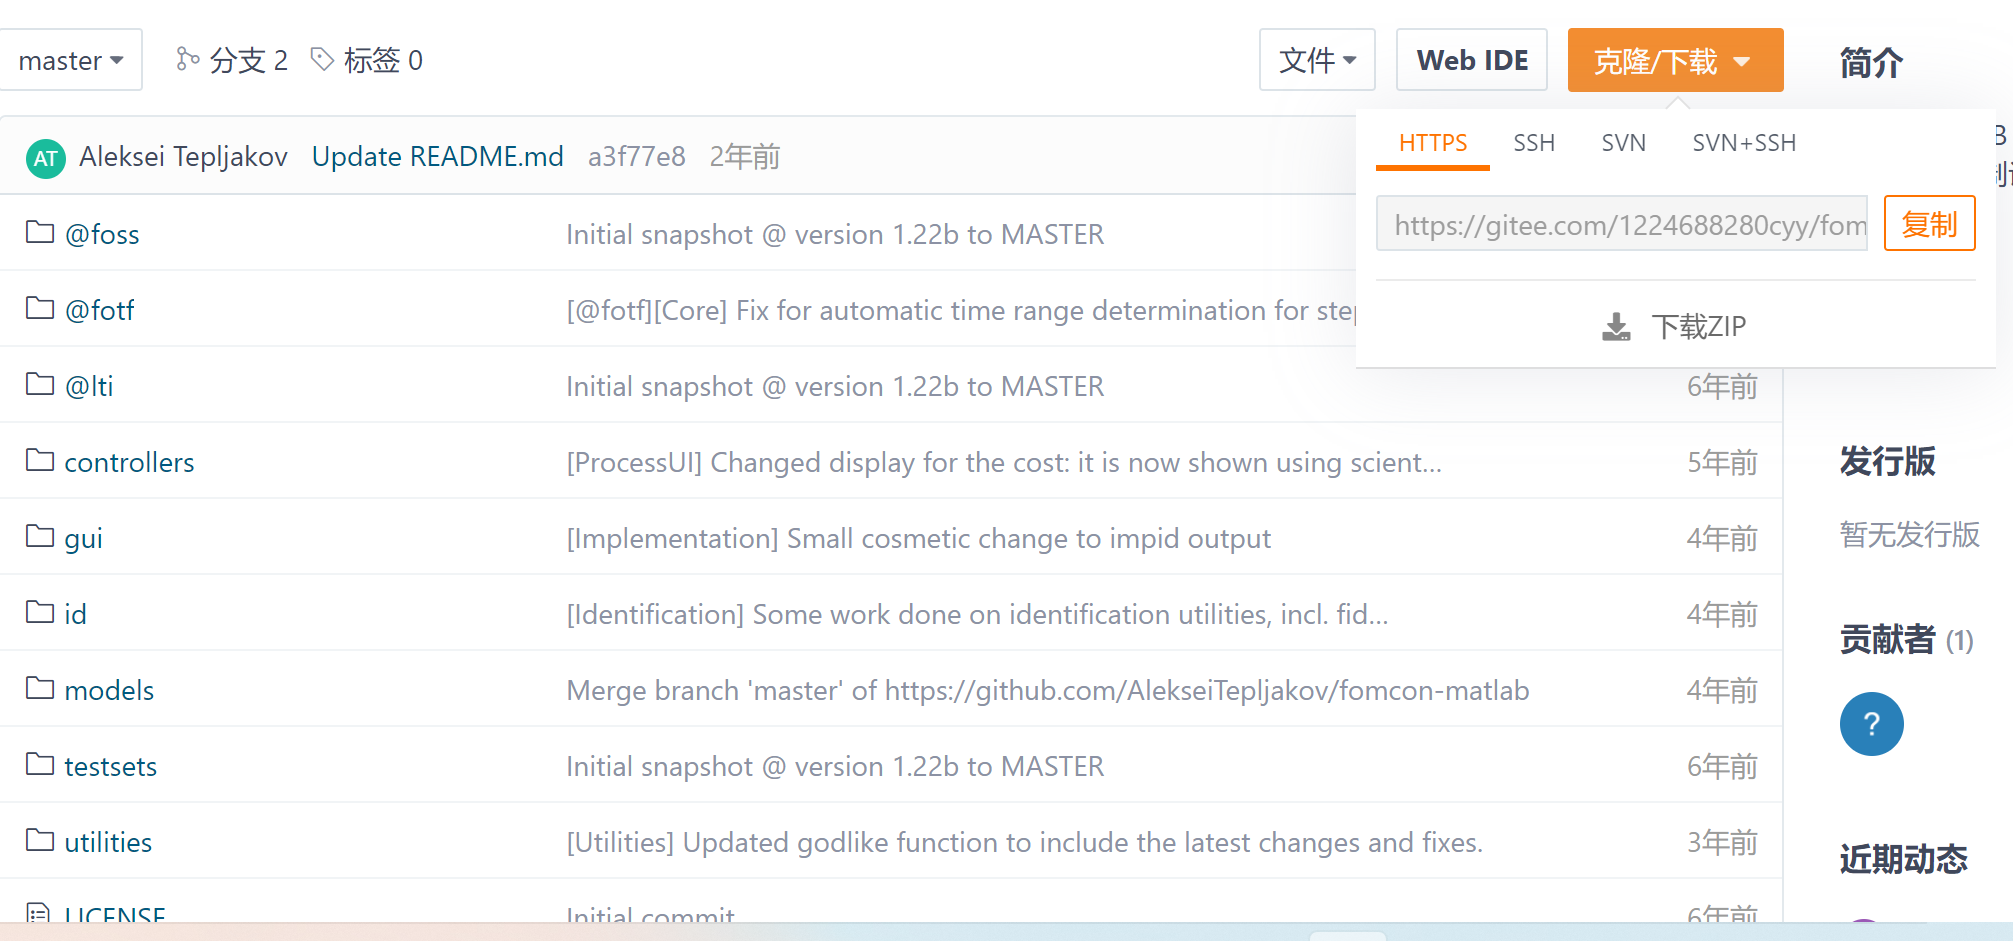This screenshot has height=941, width=2013.
Task: Click the contributor avatar with question mark
Action: tap(1871, 724)
